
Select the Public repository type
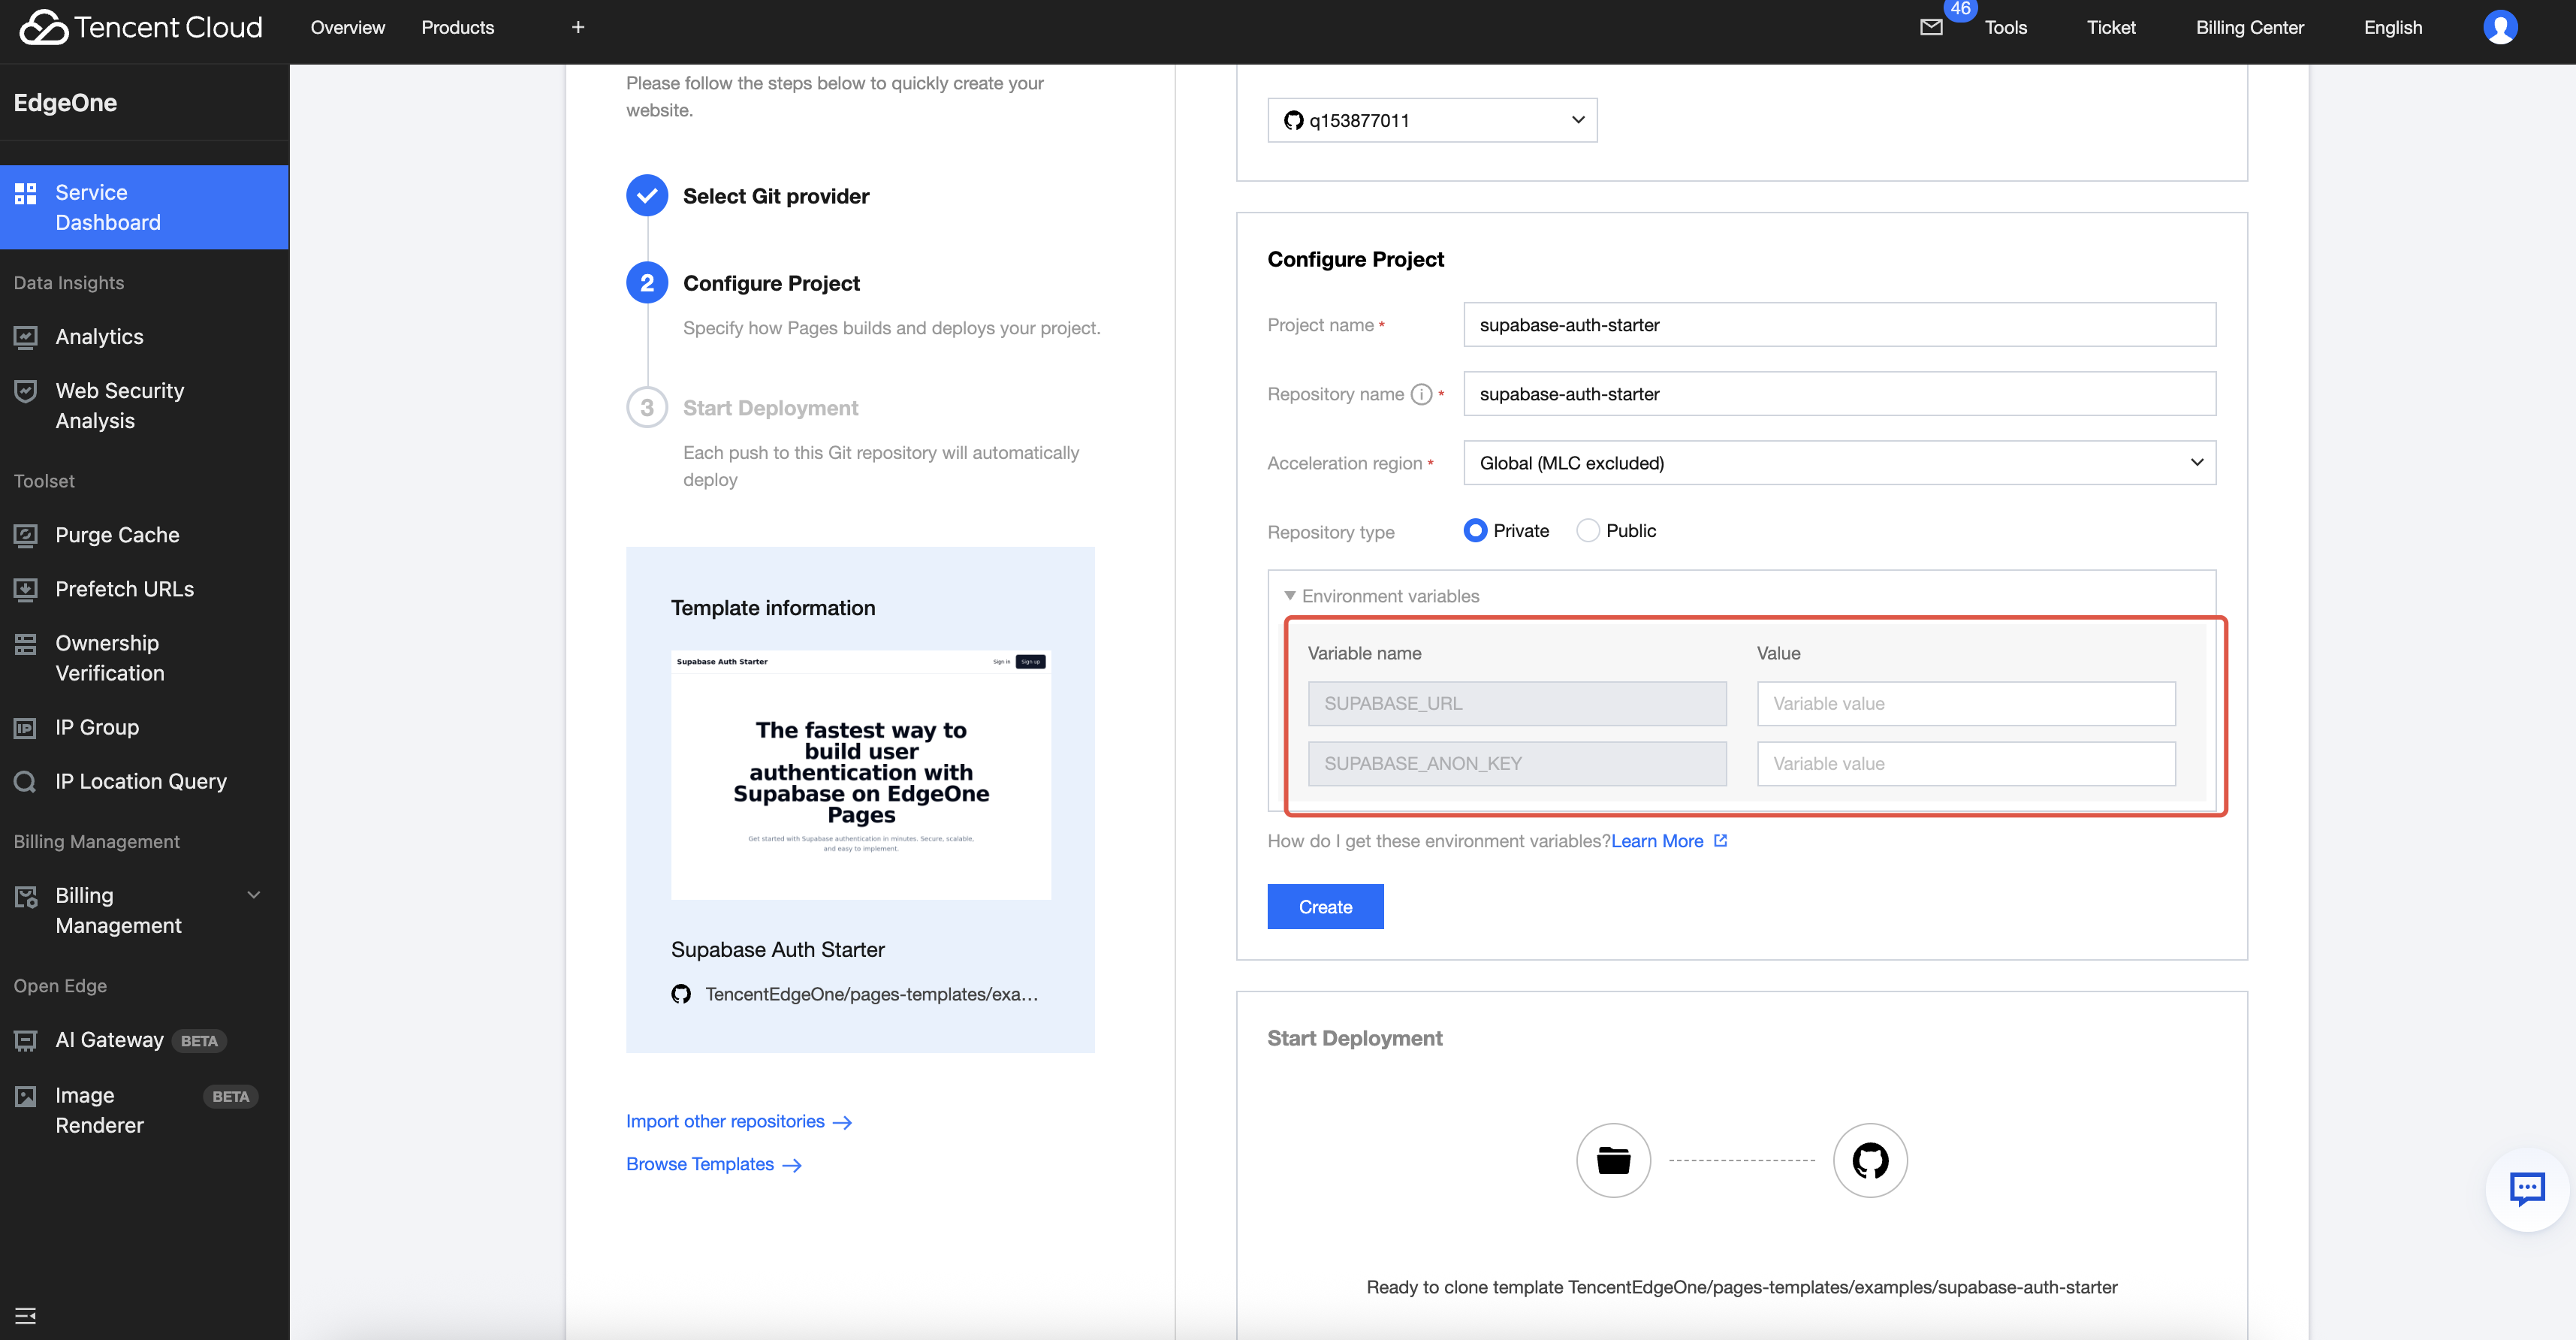coord(1588,531)
